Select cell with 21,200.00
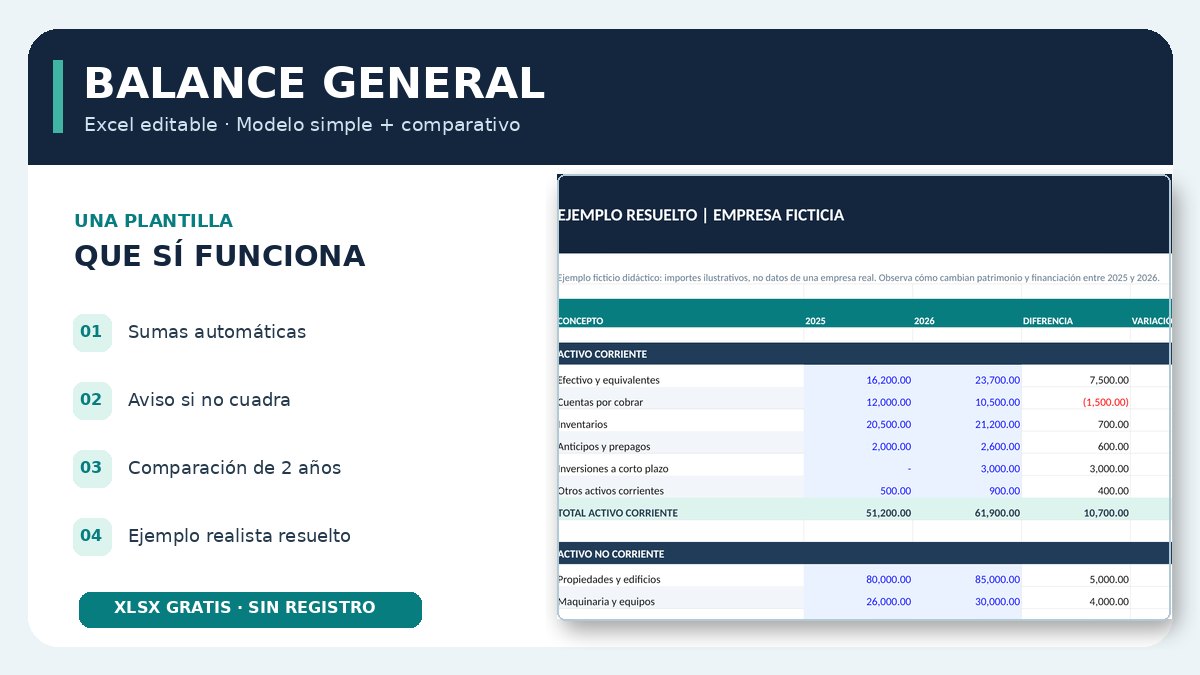1200x675 pixels. tap(967, 424)
